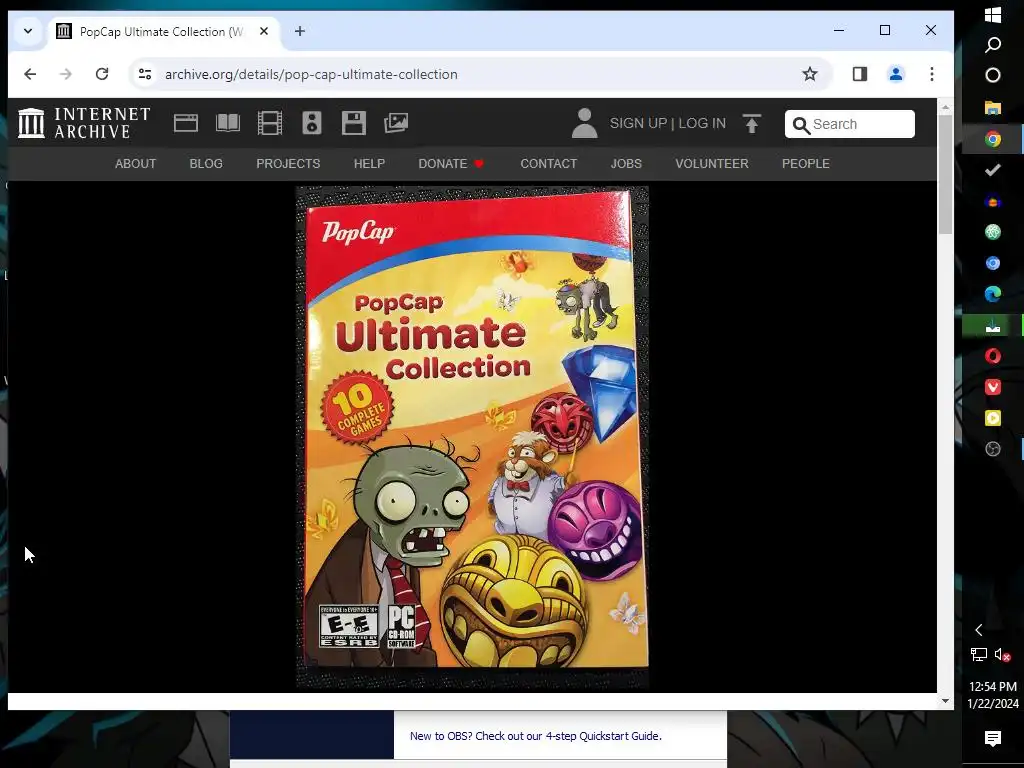Open the BLOG menu item

(x=206, y=163)
